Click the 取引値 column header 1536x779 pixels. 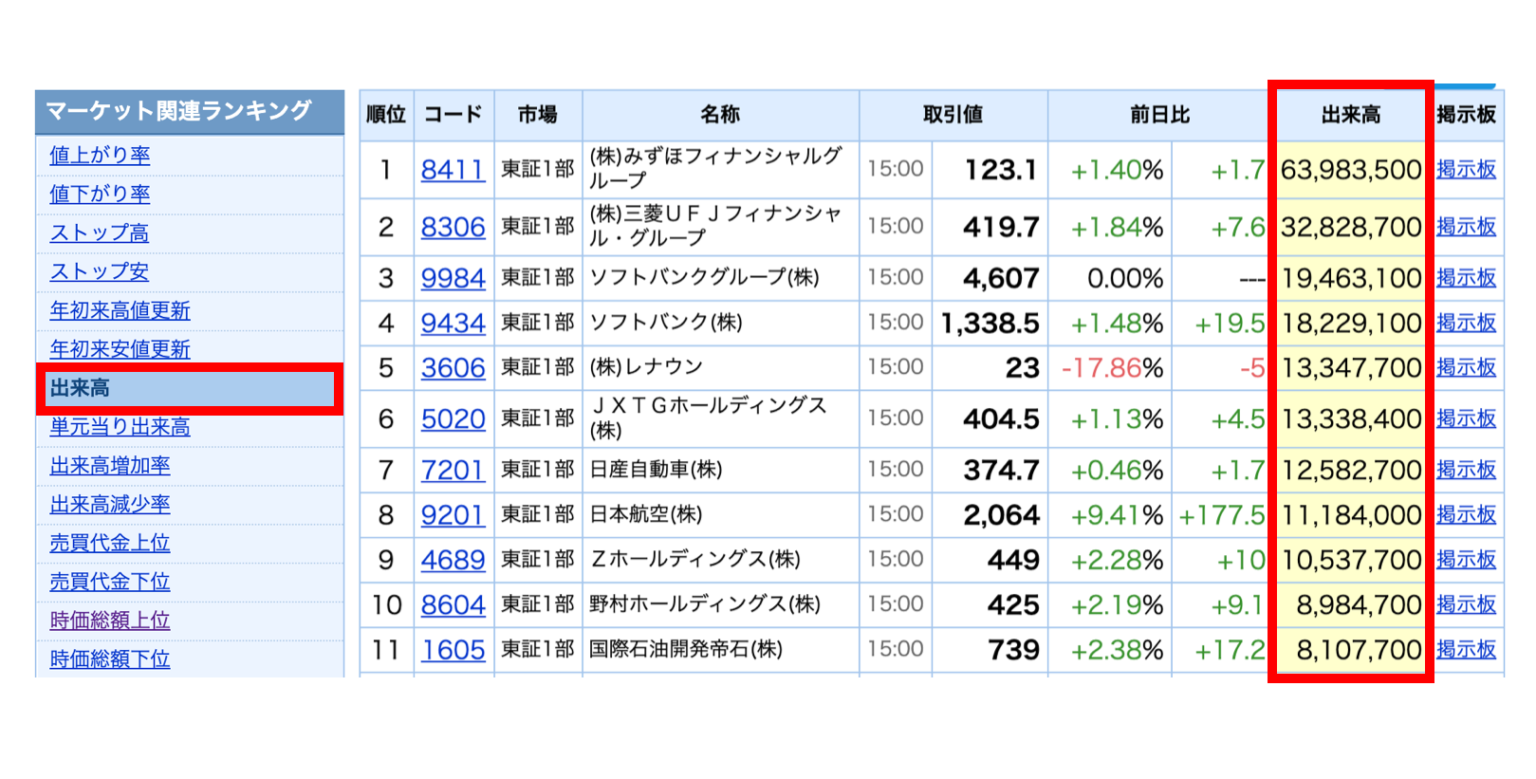(x=952, y=115)
